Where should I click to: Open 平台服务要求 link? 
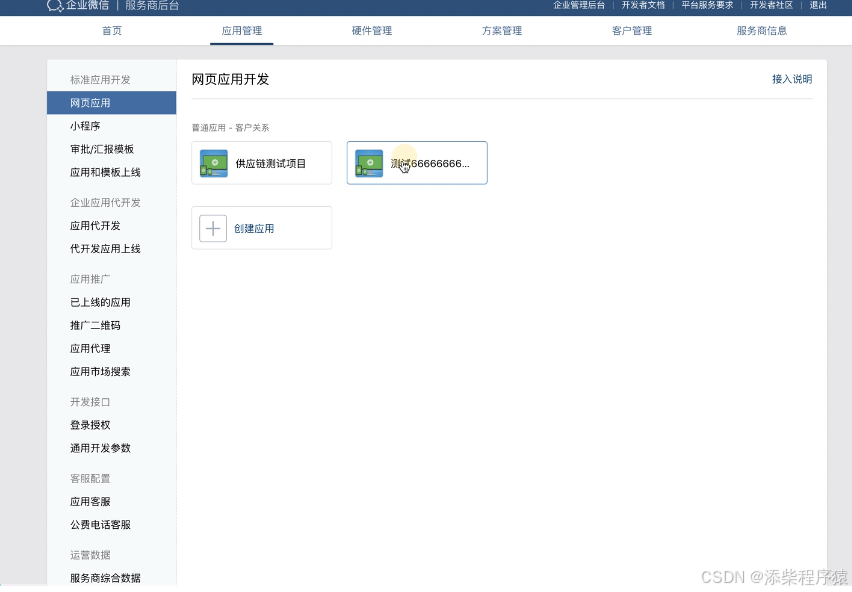[707, 5]
